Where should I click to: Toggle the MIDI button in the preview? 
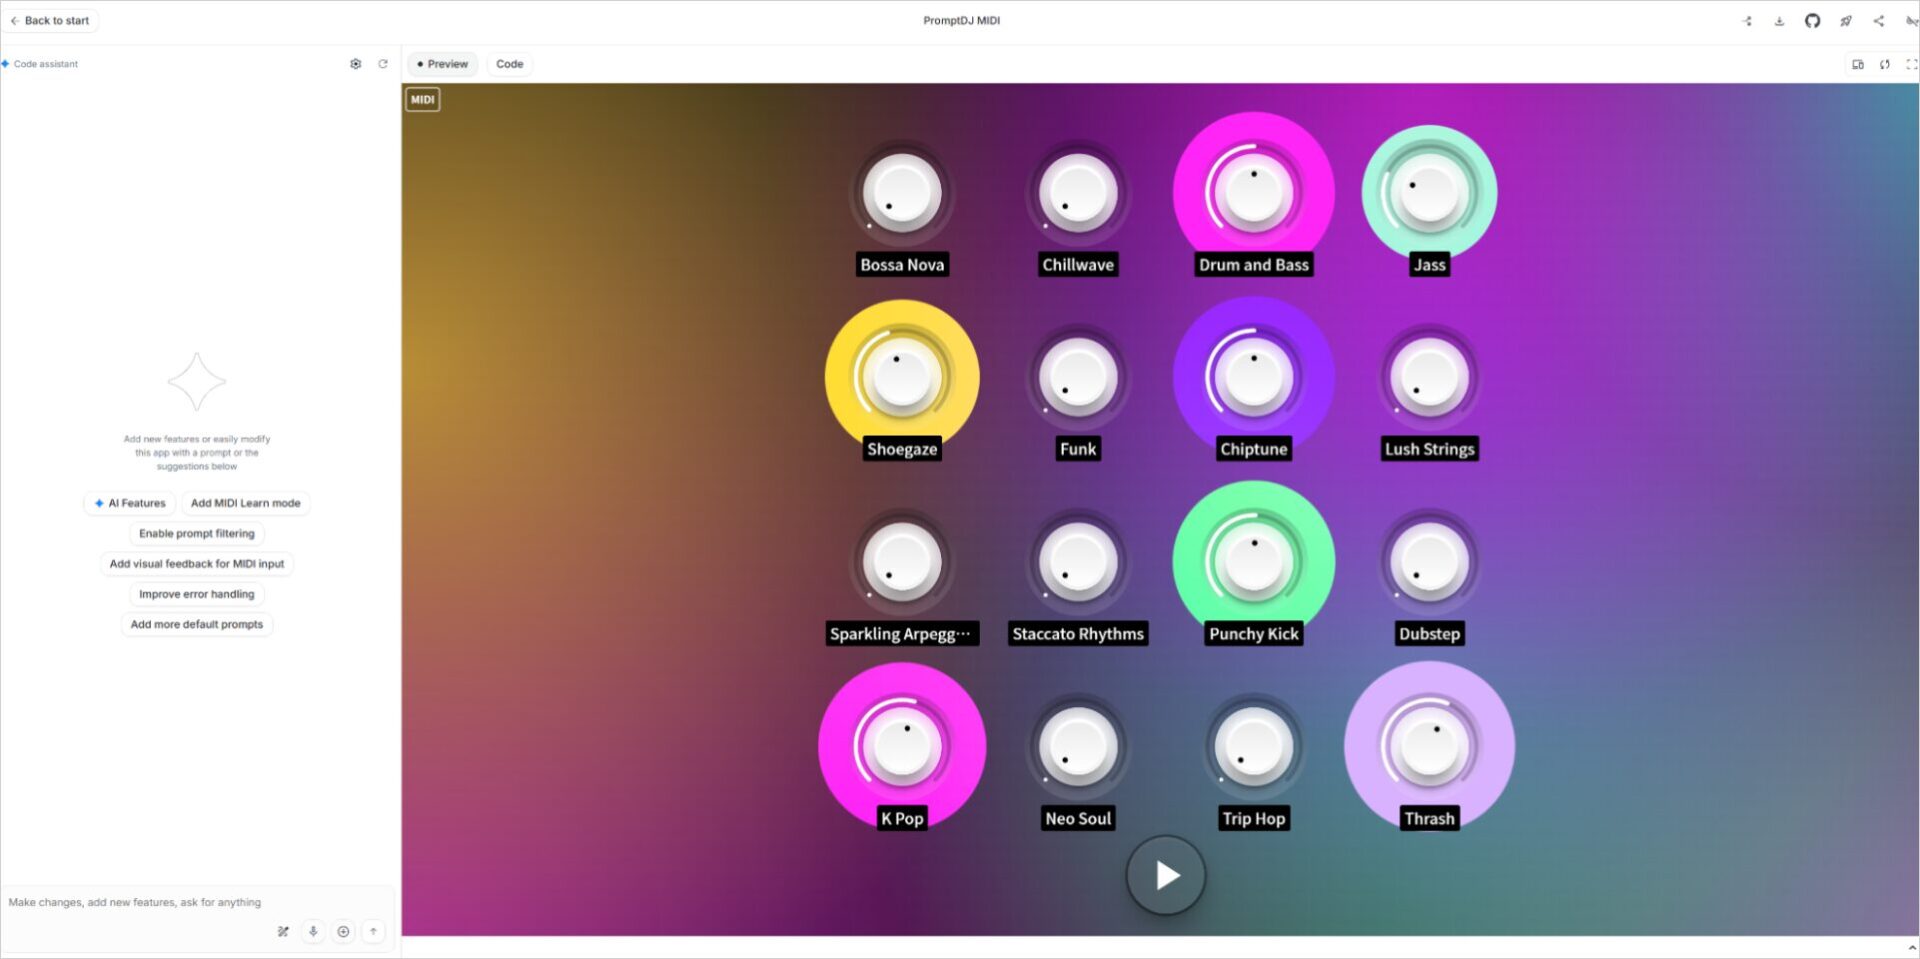(422, 99)
